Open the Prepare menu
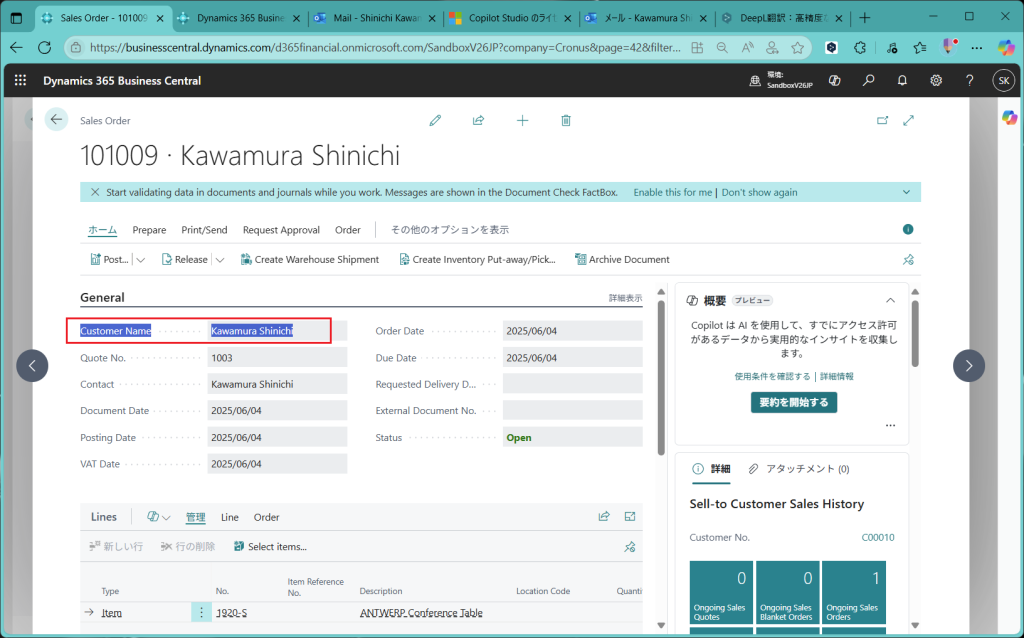The height and width of the screenshot is (638, 1024). pos(149,230)
